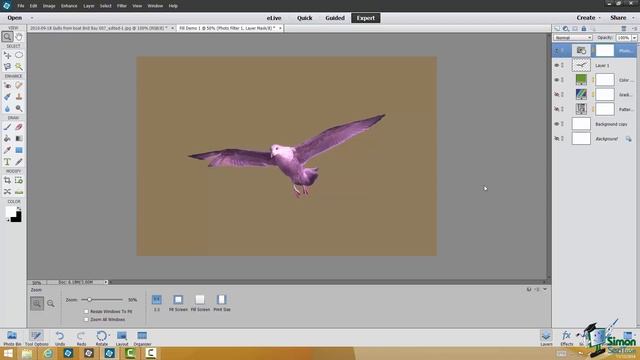
Task: Select the Eraser tool
Action: pos(19,127)
